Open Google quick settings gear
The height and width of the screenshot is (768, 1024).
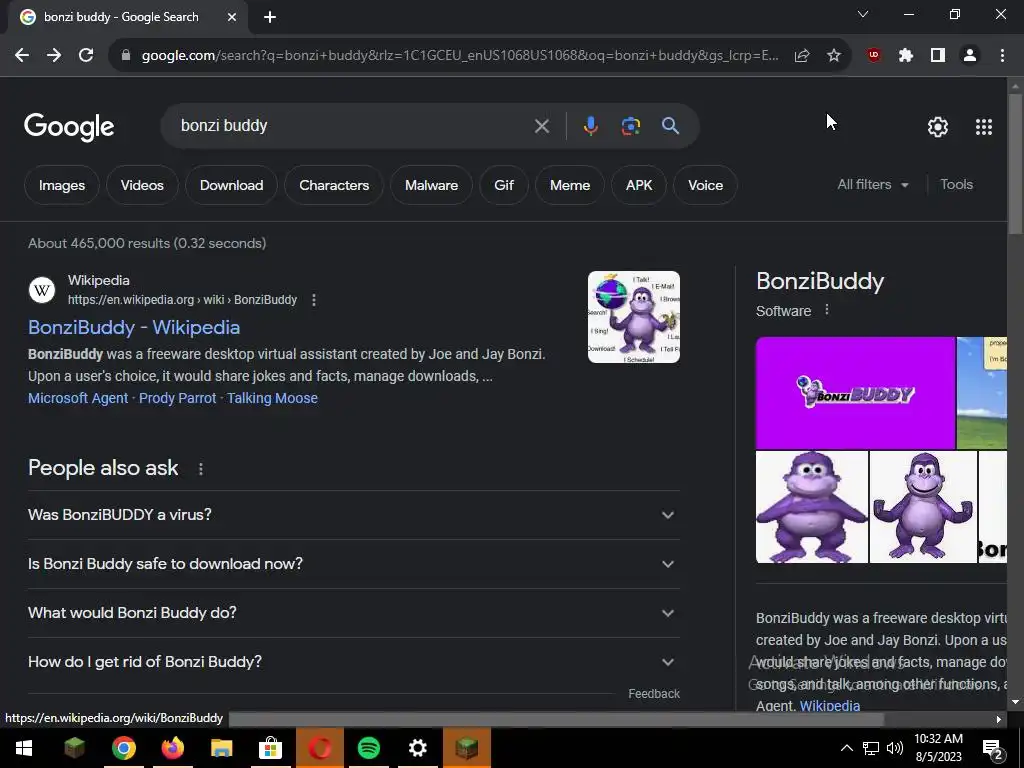938,127
